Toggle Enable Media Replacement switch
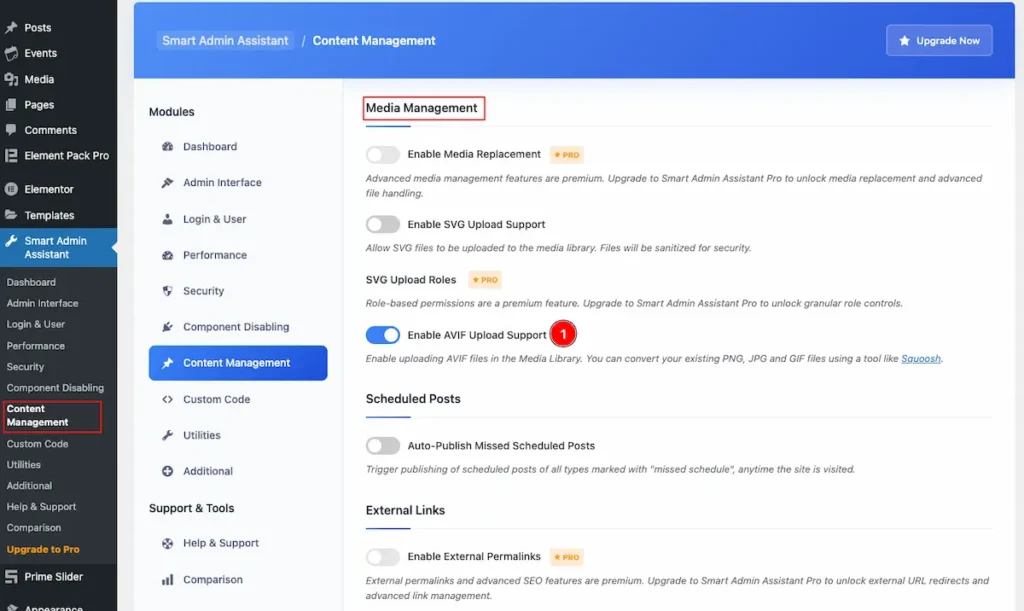 coord(383,155)
